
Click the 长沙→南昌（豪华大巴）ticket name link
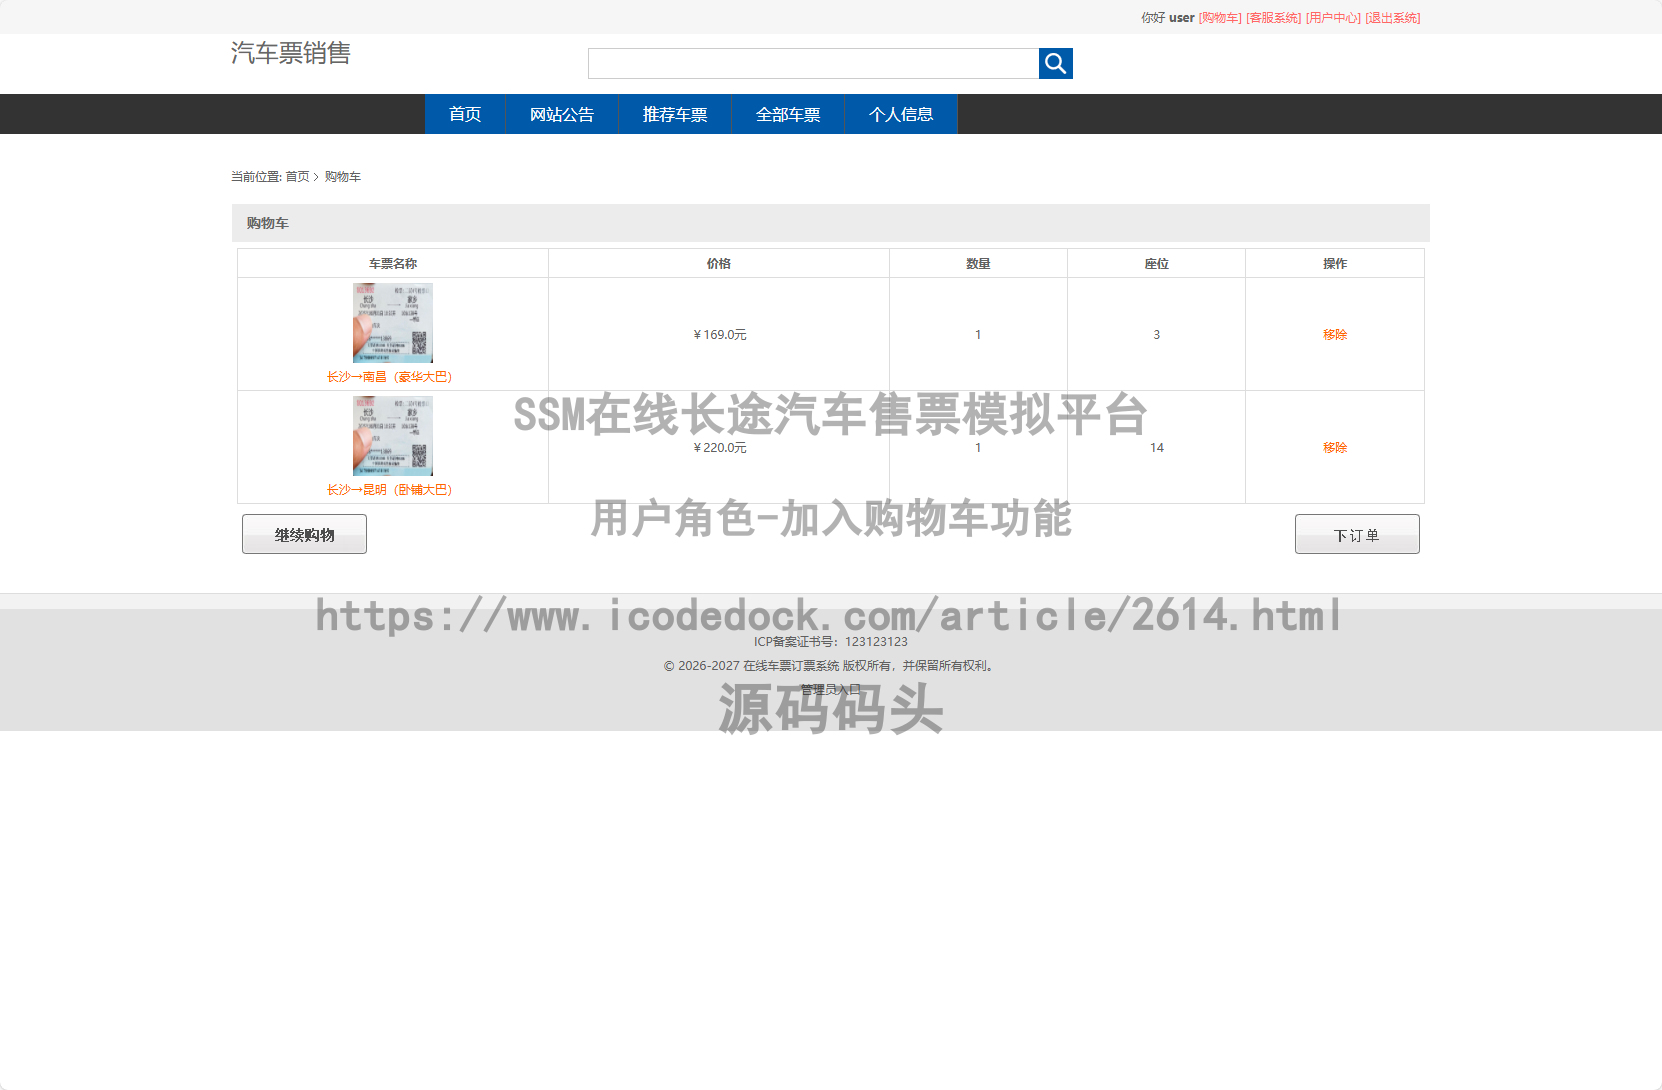pyautogui.click(x=390, y=377)
